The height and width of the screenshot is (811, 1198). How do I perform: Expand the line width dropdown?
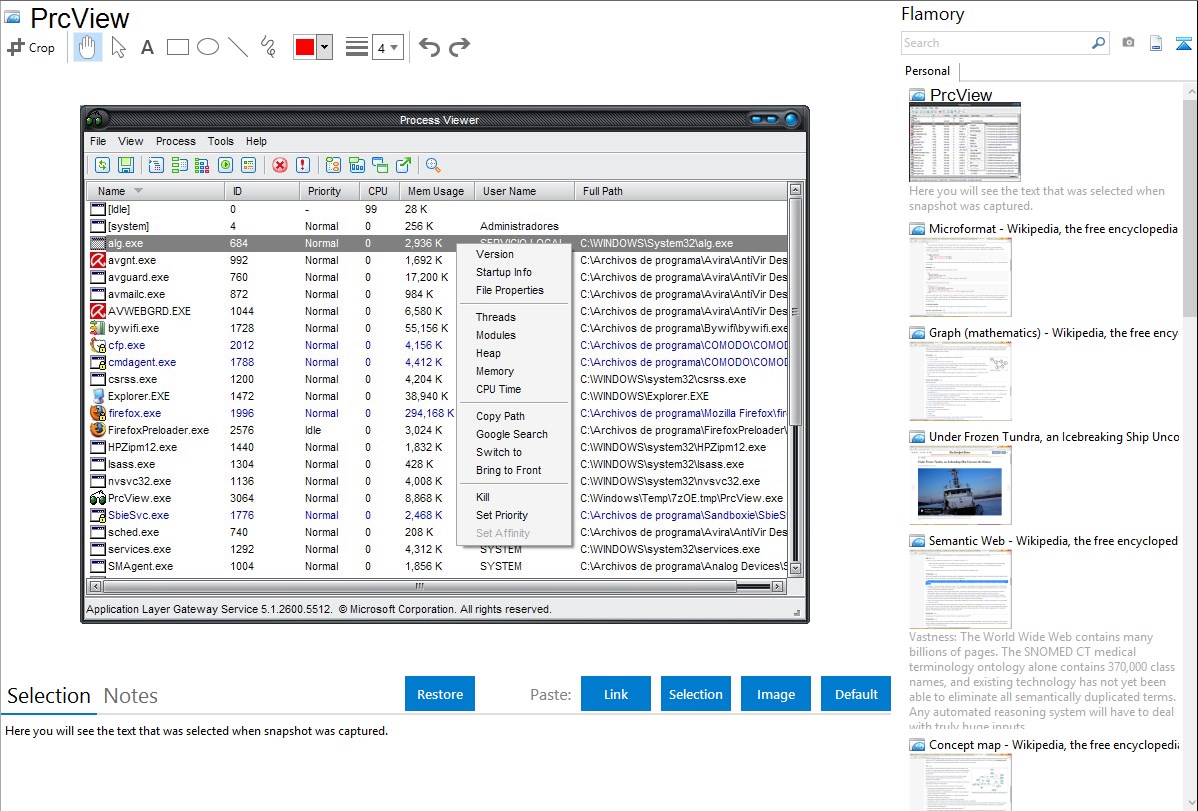click(x=387, y=47)
